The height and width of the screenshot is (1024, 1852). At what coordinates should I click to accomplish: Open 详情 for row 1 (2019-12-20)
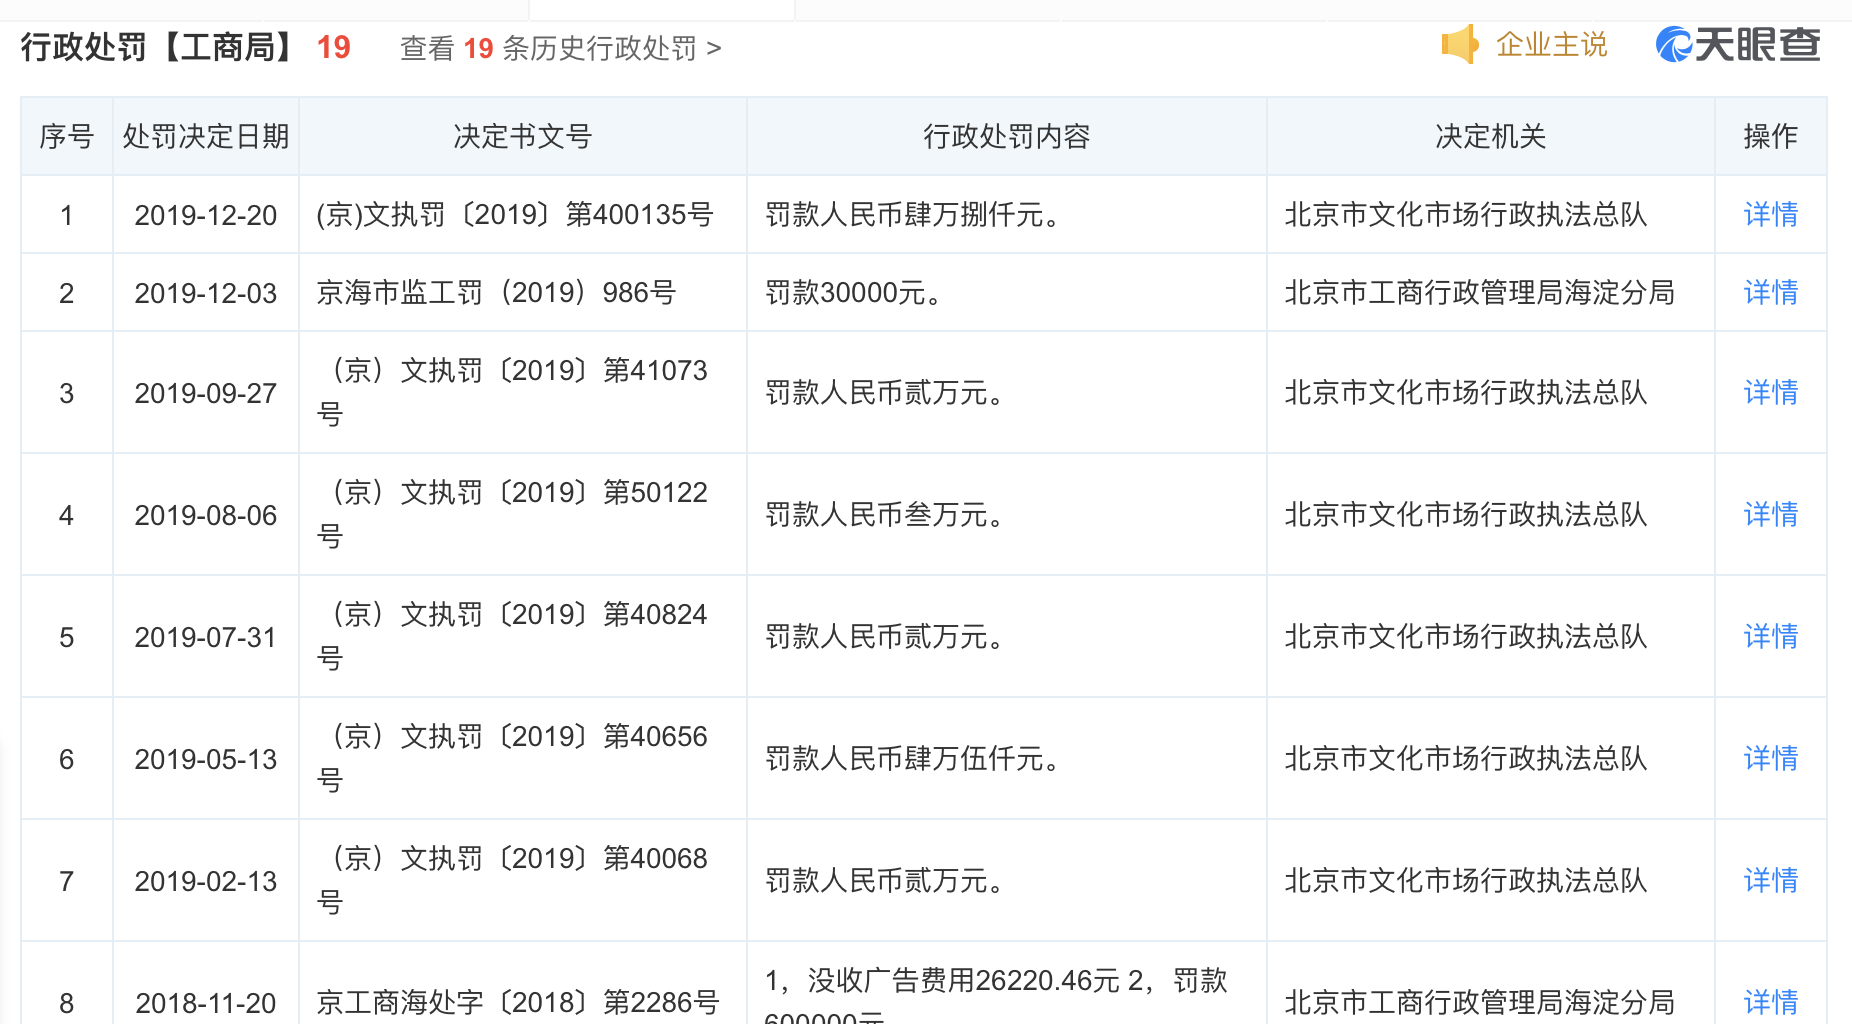pyautogui.click(x=1770, y=215)
